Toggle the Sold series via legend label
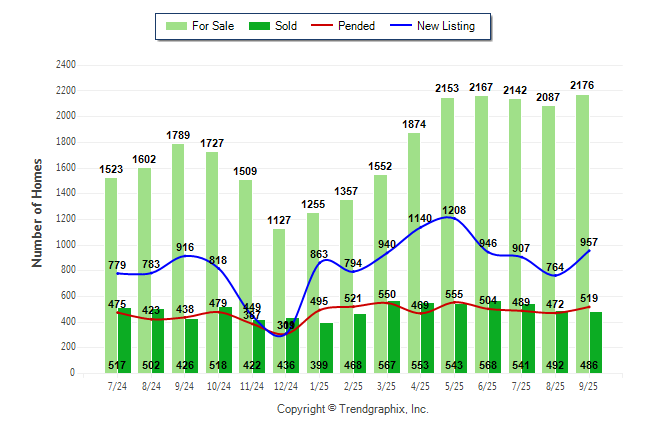This screenshot has height=434, width=646. 289,26
